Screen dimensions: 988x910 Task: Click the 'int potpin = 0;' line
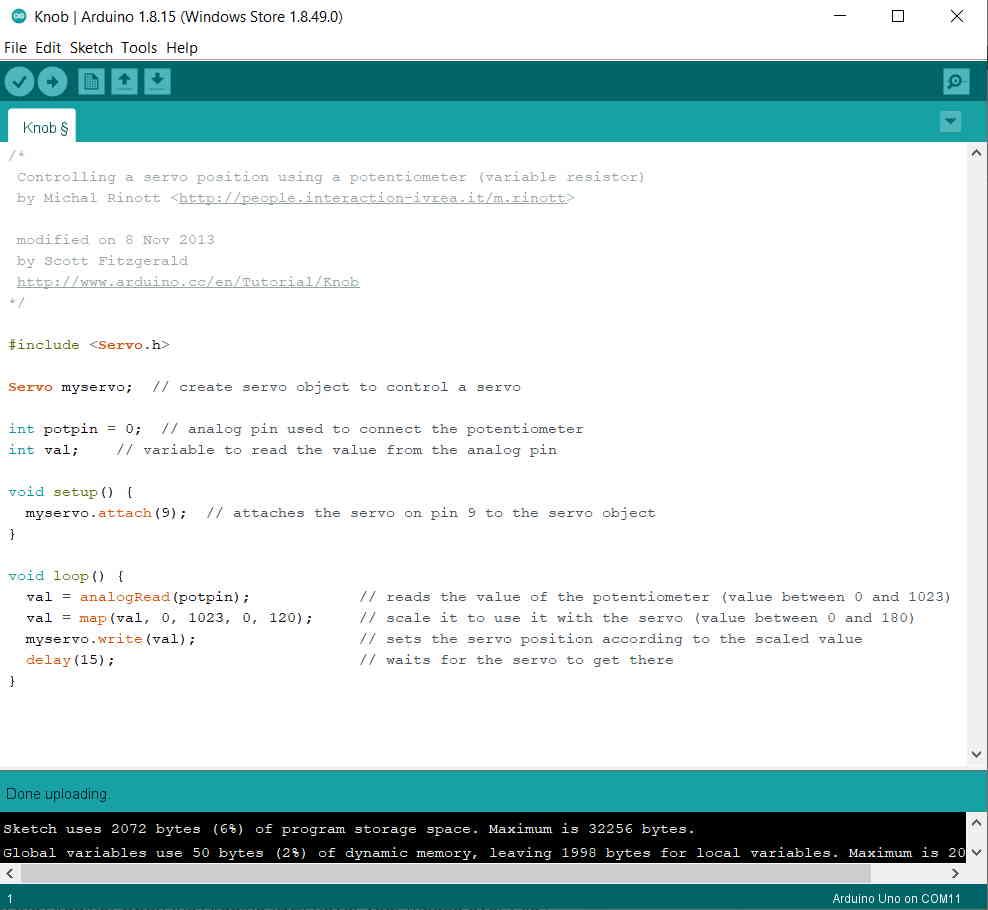(x=75, y=429)
